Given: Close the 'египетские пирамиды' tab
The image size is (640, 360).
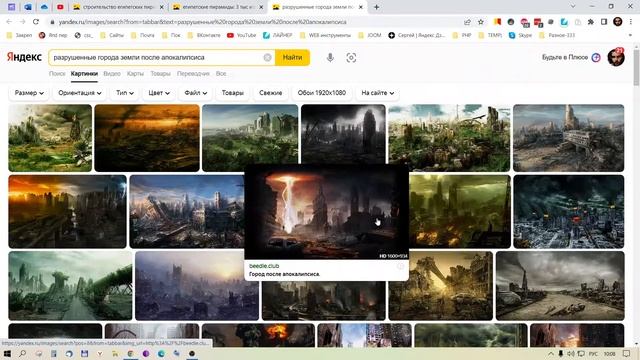Looking at the screenshot, I should coord(261,7).
